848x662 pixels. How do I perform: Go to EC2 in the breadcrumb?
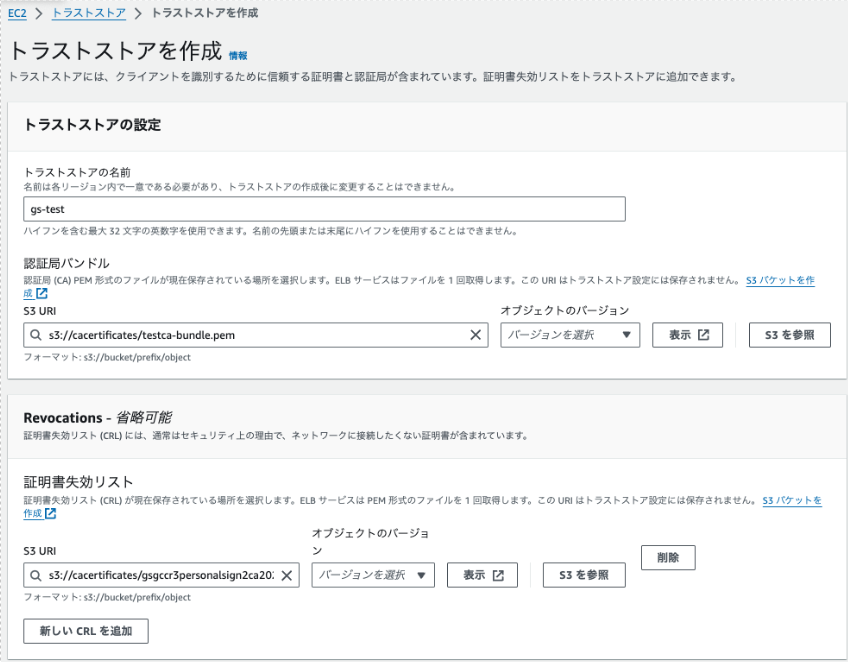click(x=17, y=13)
